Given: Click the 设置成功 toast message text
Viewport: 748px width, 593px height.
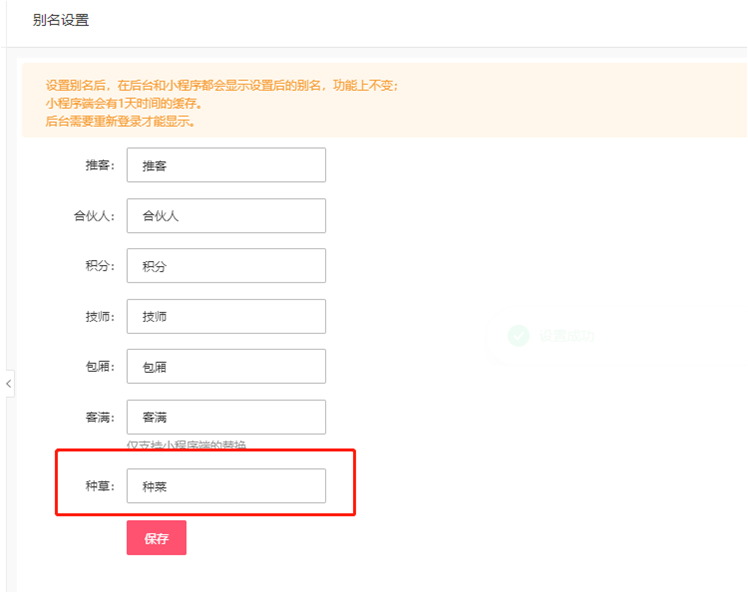Looking at the screenshot, I should pos(567,336).
